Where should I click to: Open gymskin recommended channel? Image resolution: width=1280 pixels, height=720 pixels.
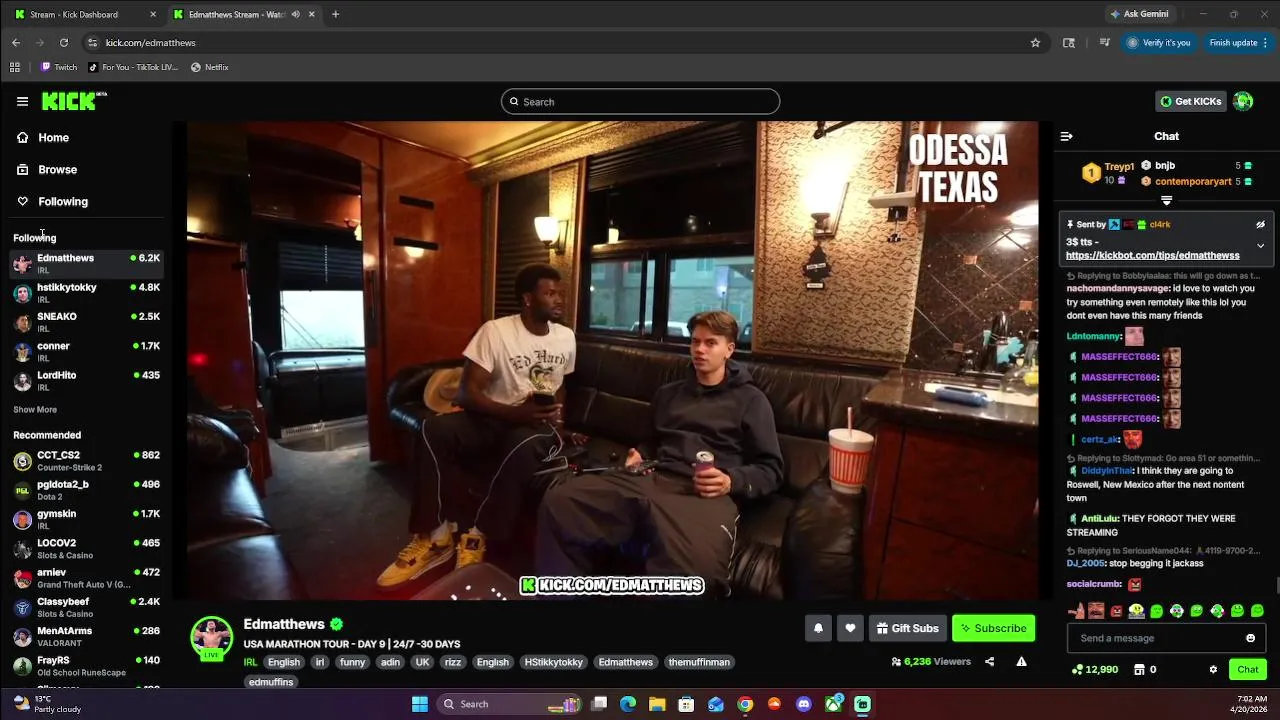point(87,519)
